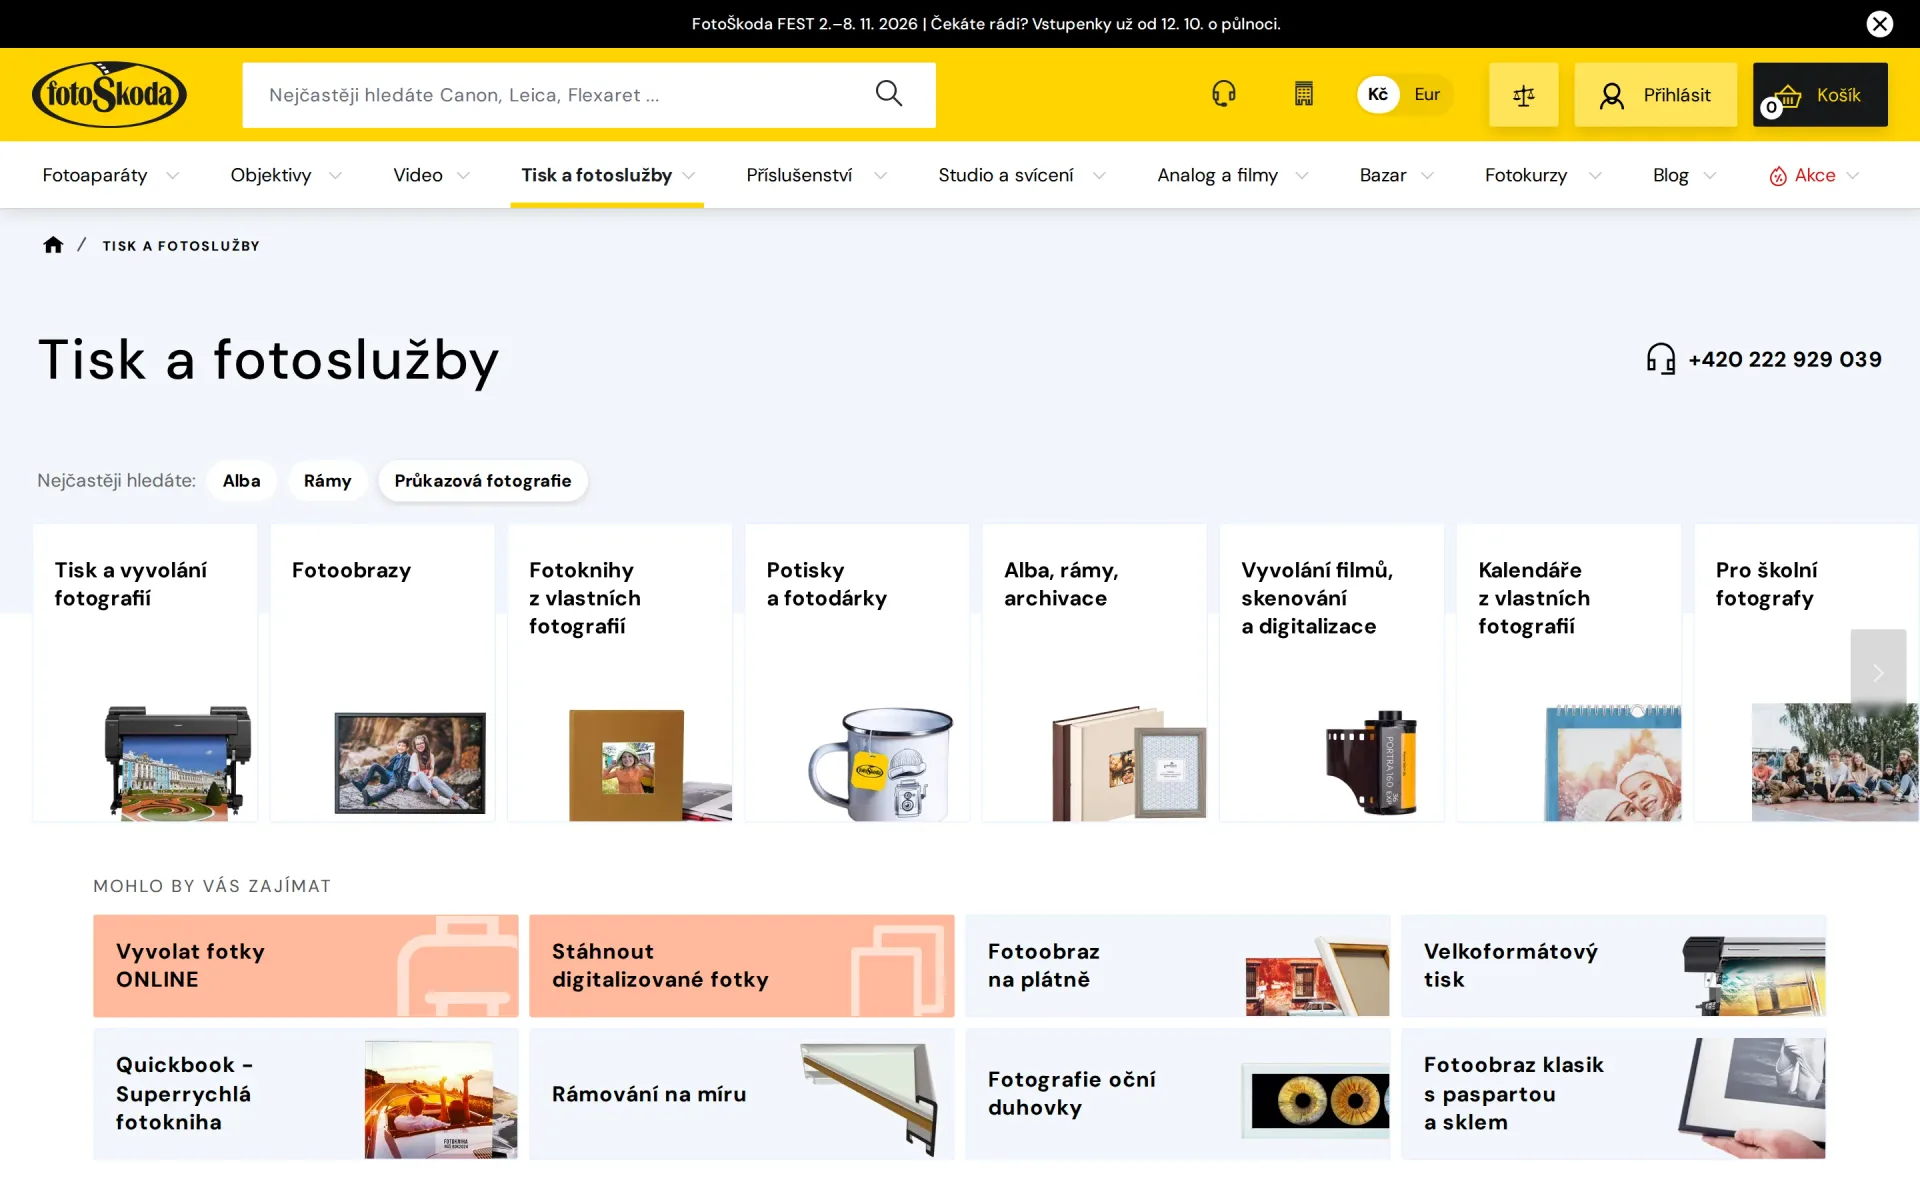Open Alba, rámy, archivace card
The height and width of the screenshot is (1200, 1920).
click(x=1094, y=673)
